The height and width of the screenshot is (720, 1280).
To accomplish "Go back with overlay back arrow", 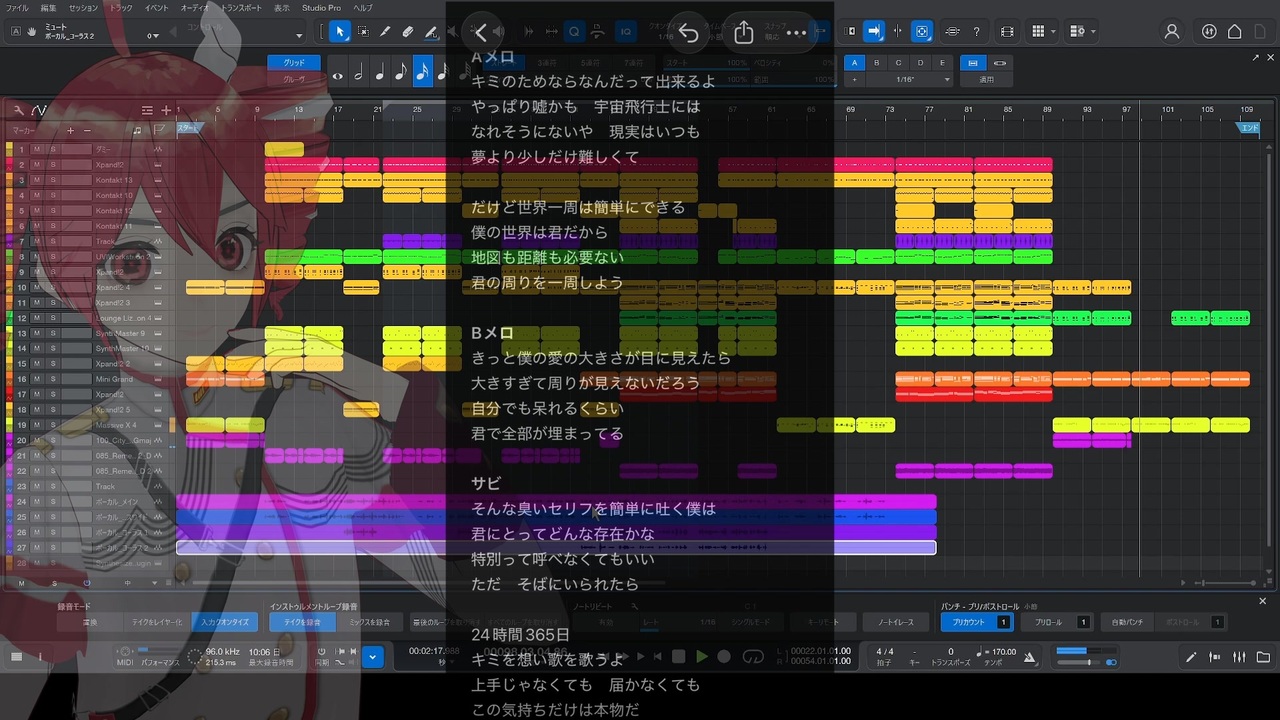I will pos(481,32).
